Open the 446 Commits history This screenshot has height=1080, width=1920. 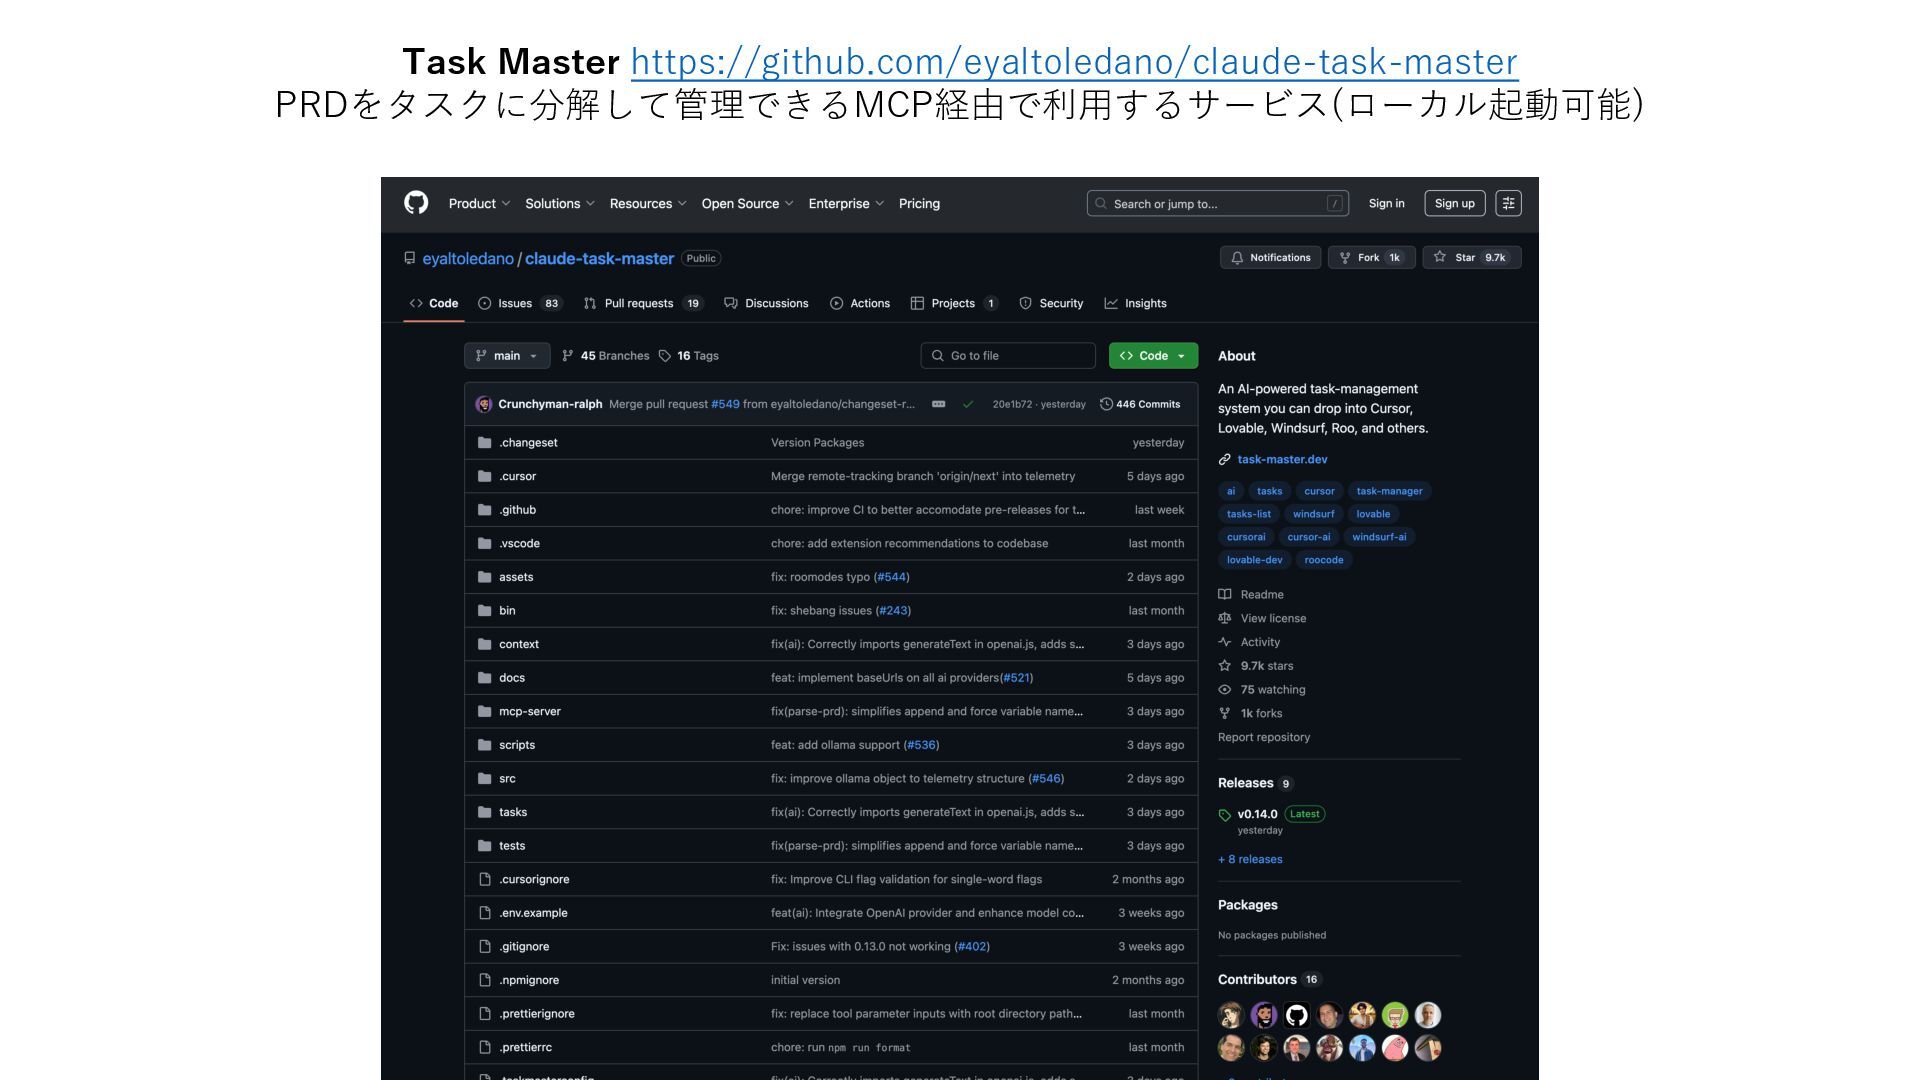(1140, 404)
